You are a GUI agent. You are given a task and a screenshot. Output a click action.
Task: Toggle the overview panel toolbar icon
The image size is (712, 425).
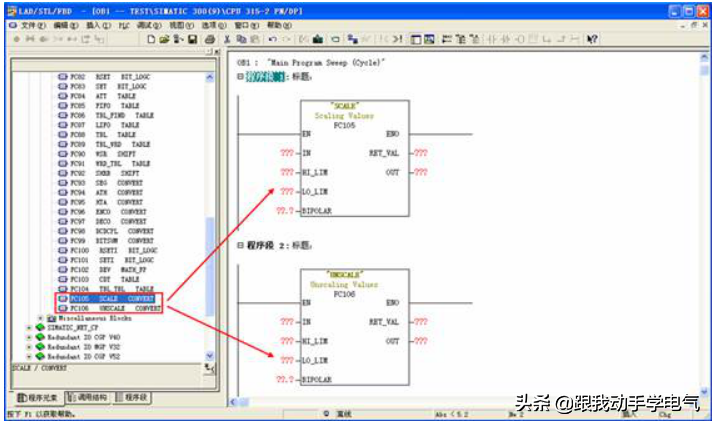[415, 40]
